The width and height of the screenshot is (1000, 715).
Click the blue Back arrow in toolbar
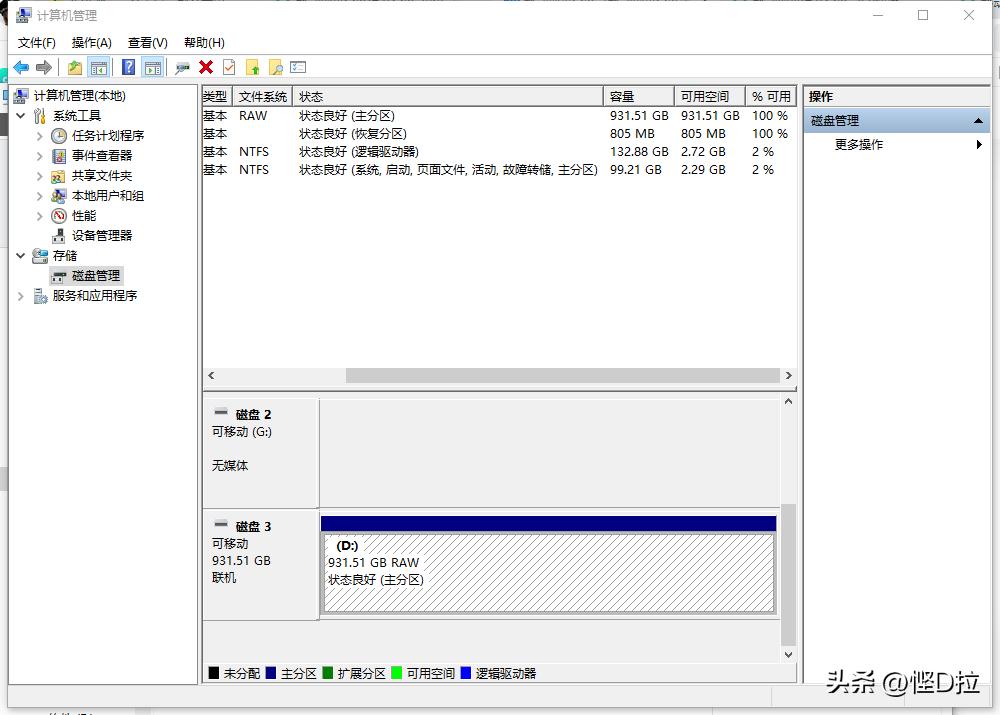[x=21, y=67]
